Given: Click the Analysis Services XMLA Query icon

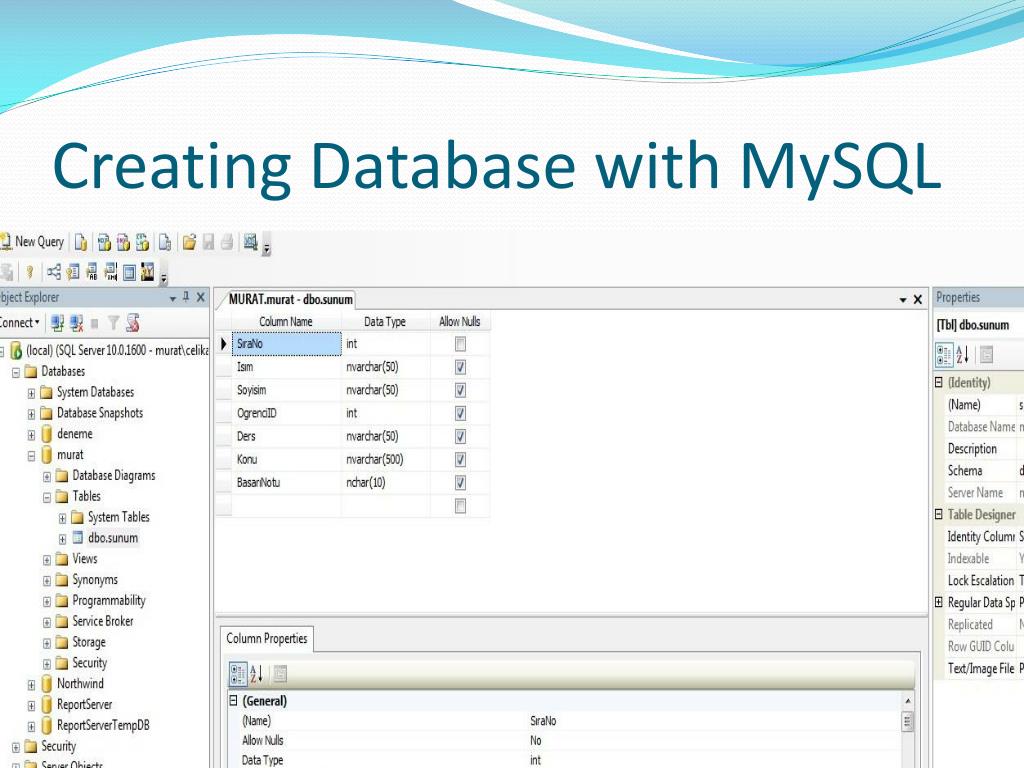Looking at the screenshot, I should click(x=142, y=242).
